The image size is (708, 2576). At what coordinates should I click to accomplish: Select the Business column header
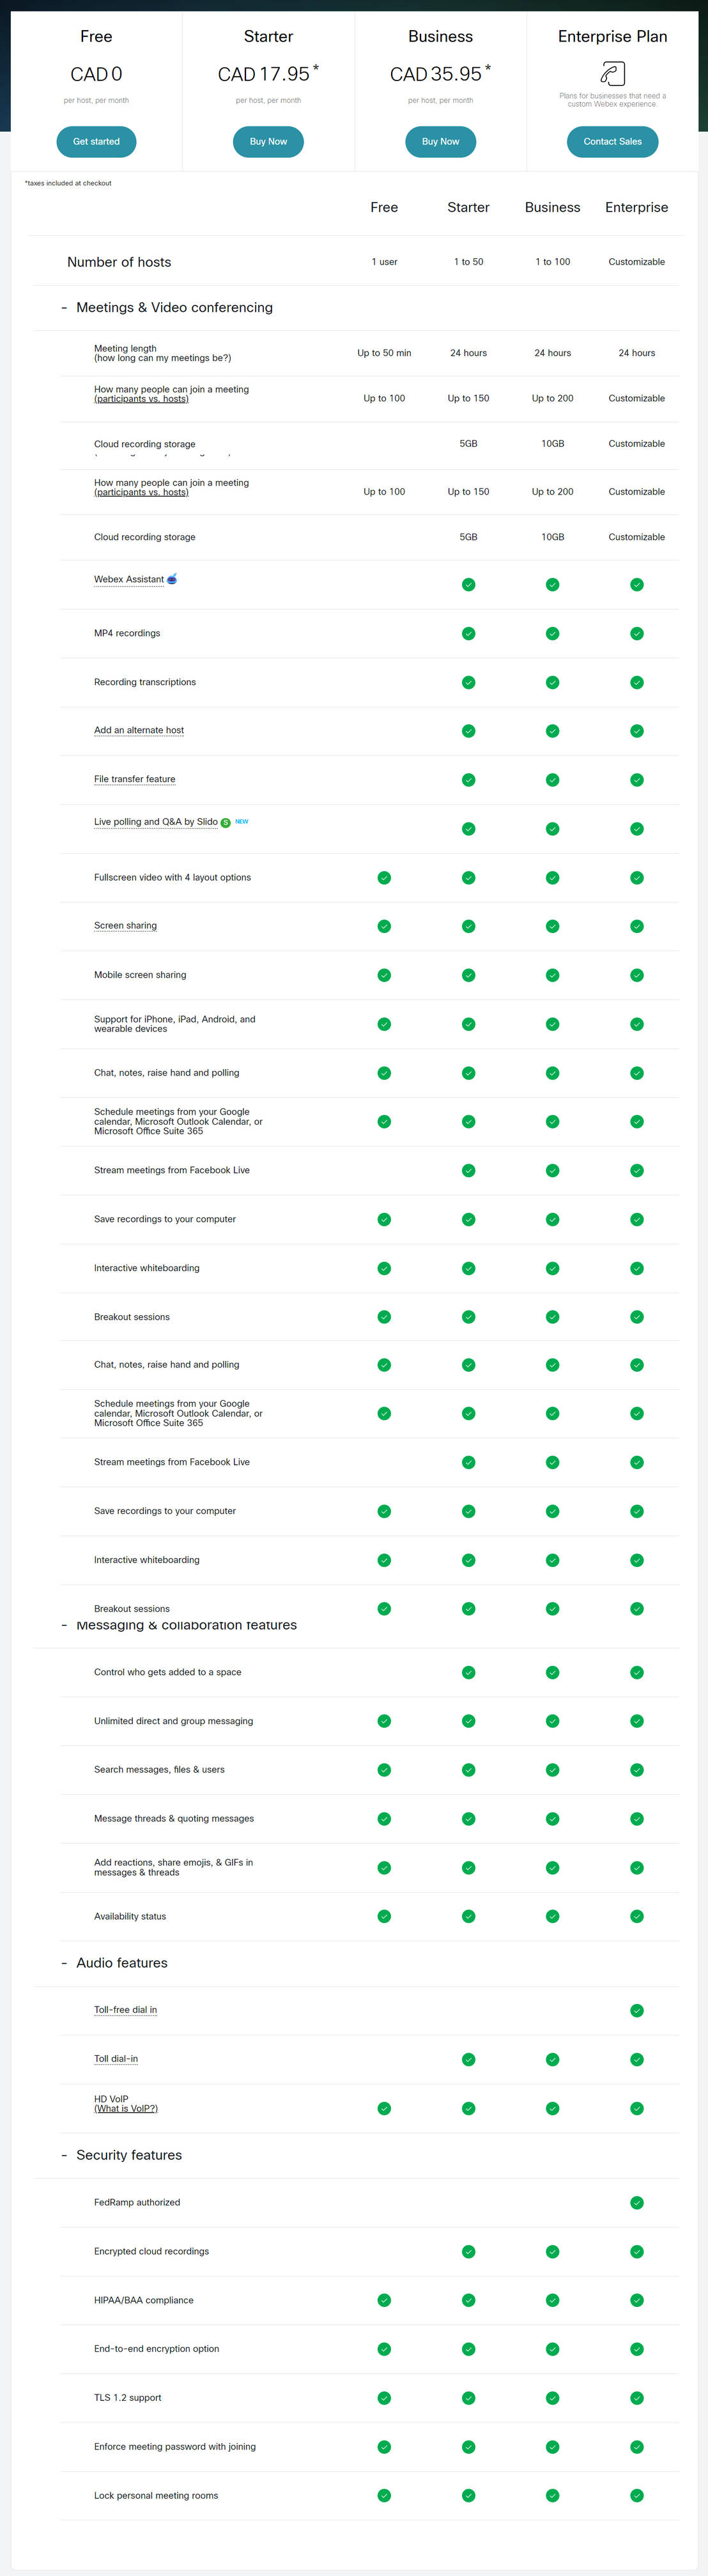(x=551, y=207)
